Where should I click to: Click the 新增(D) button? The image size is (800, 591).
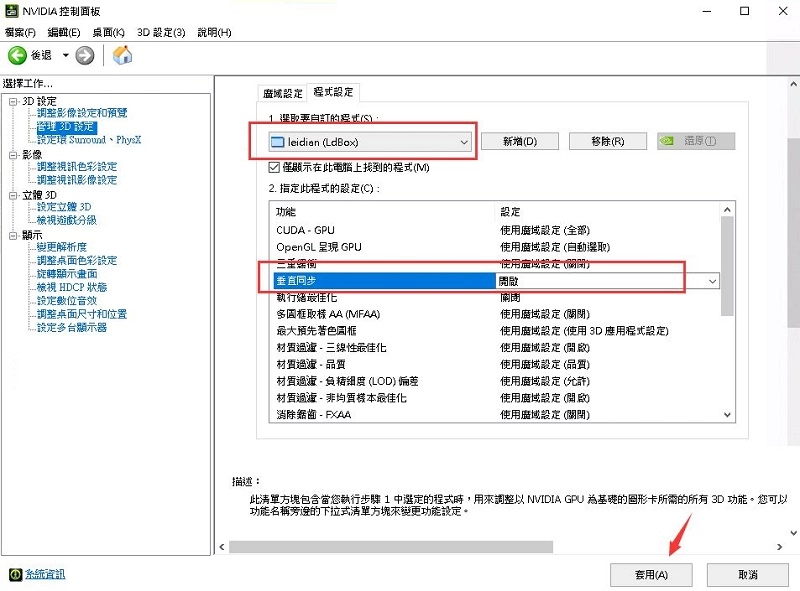[517, 141]
